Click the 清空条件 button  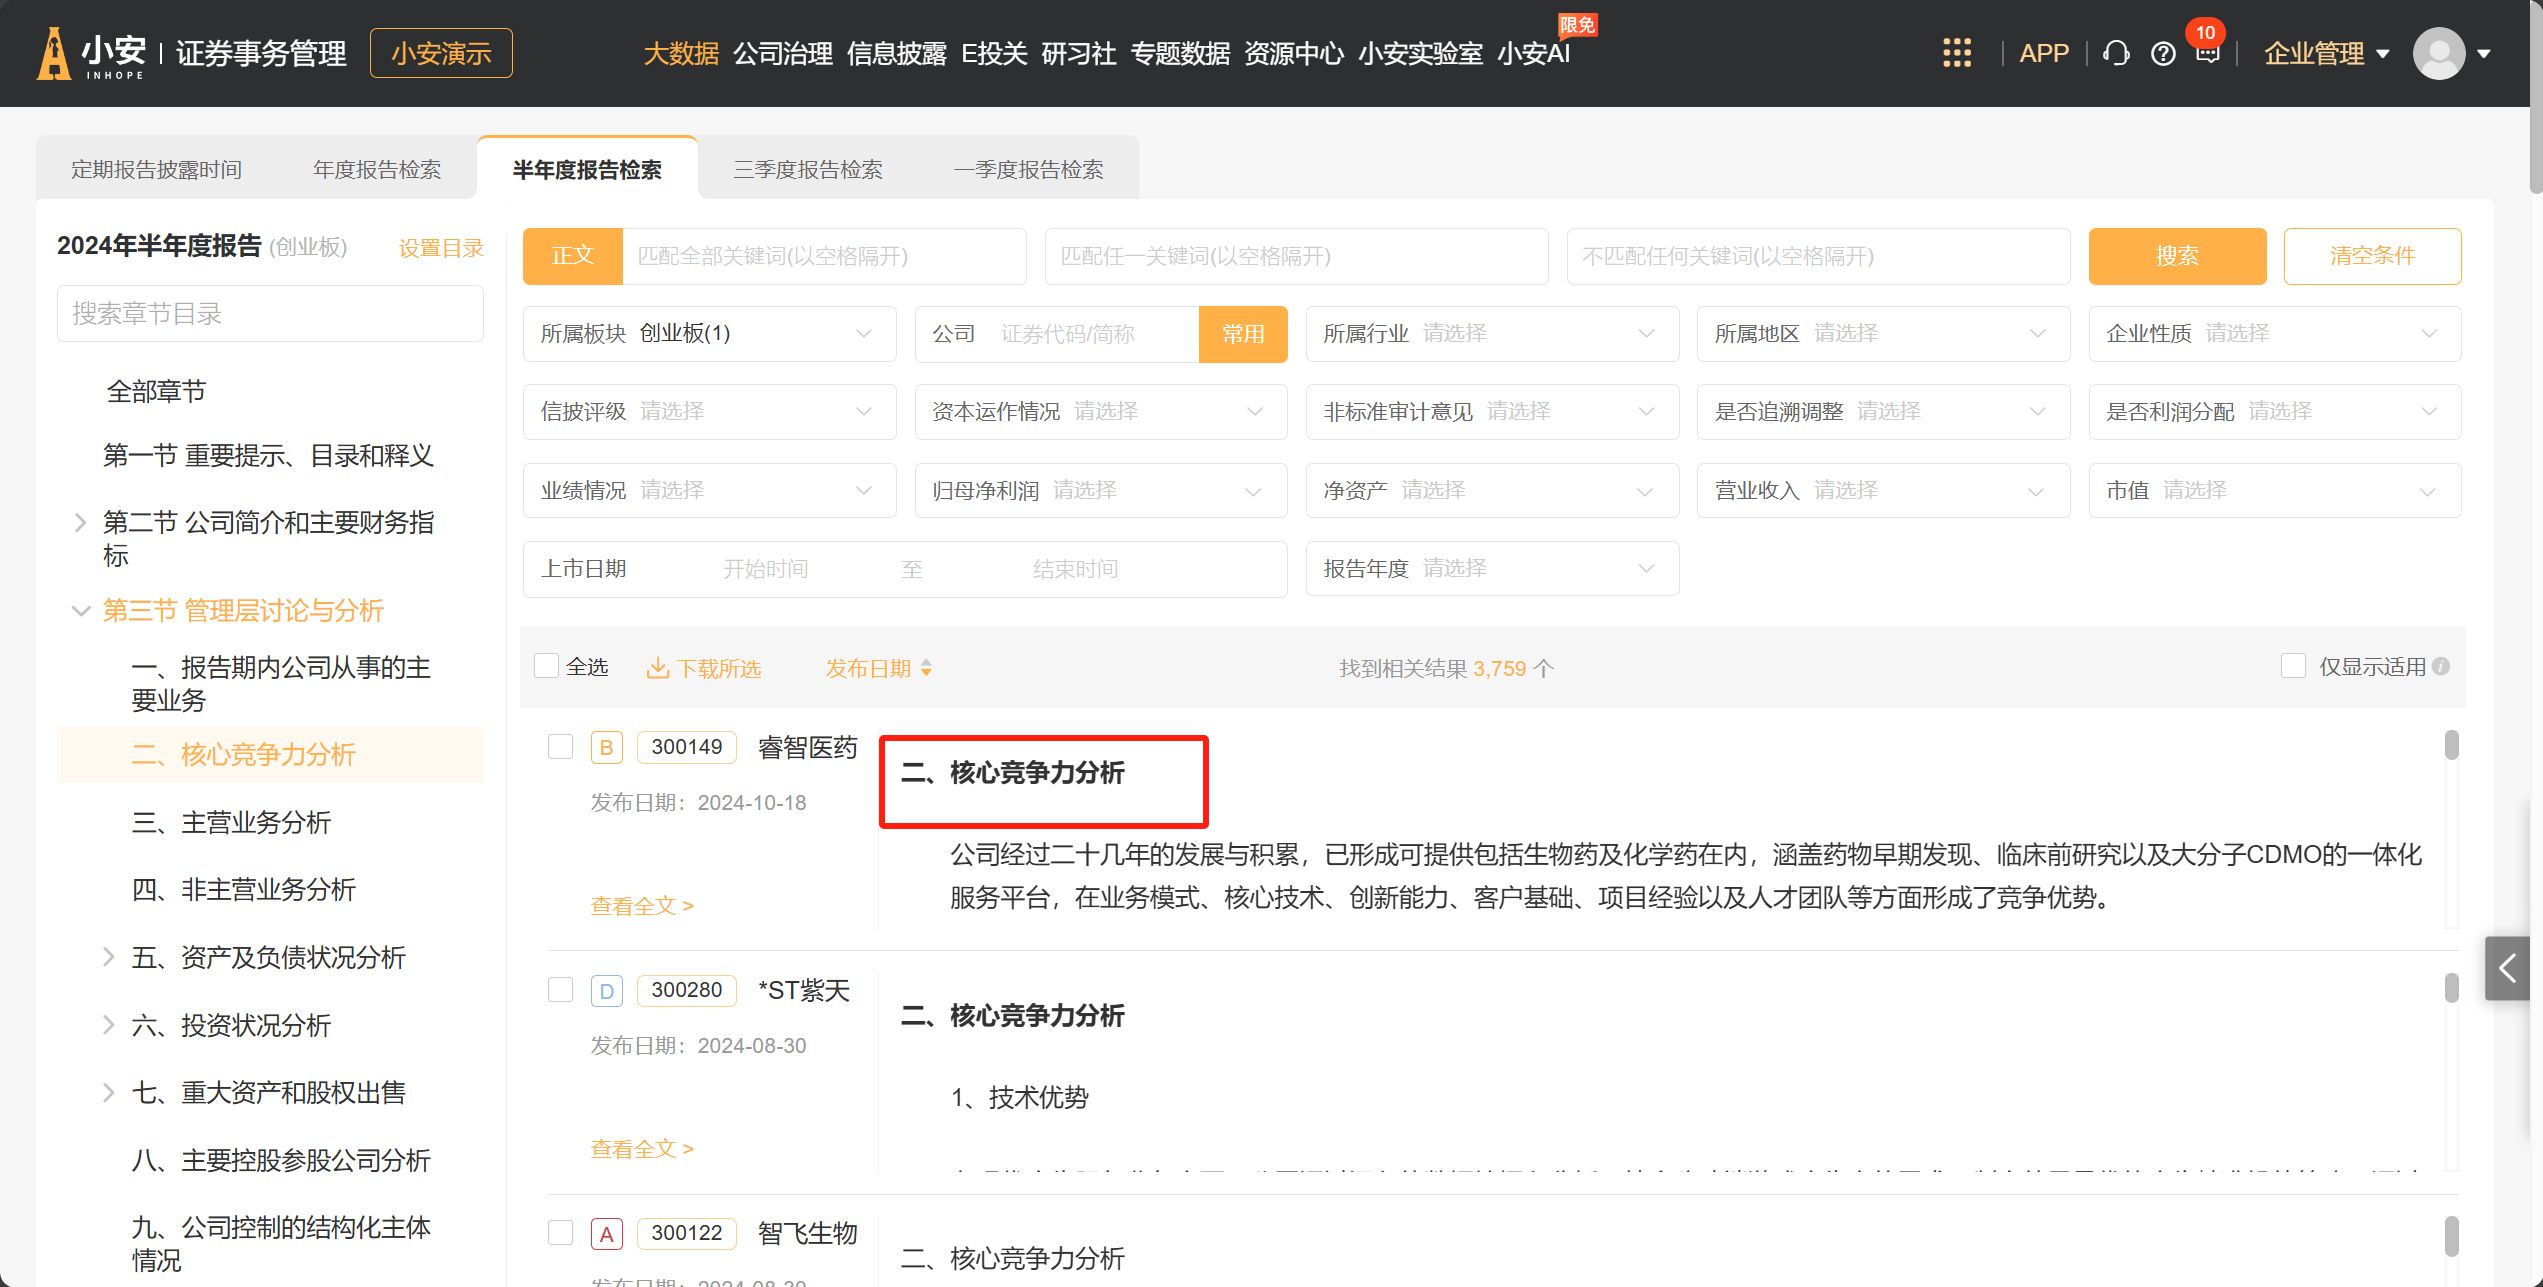coord(2372,256)
